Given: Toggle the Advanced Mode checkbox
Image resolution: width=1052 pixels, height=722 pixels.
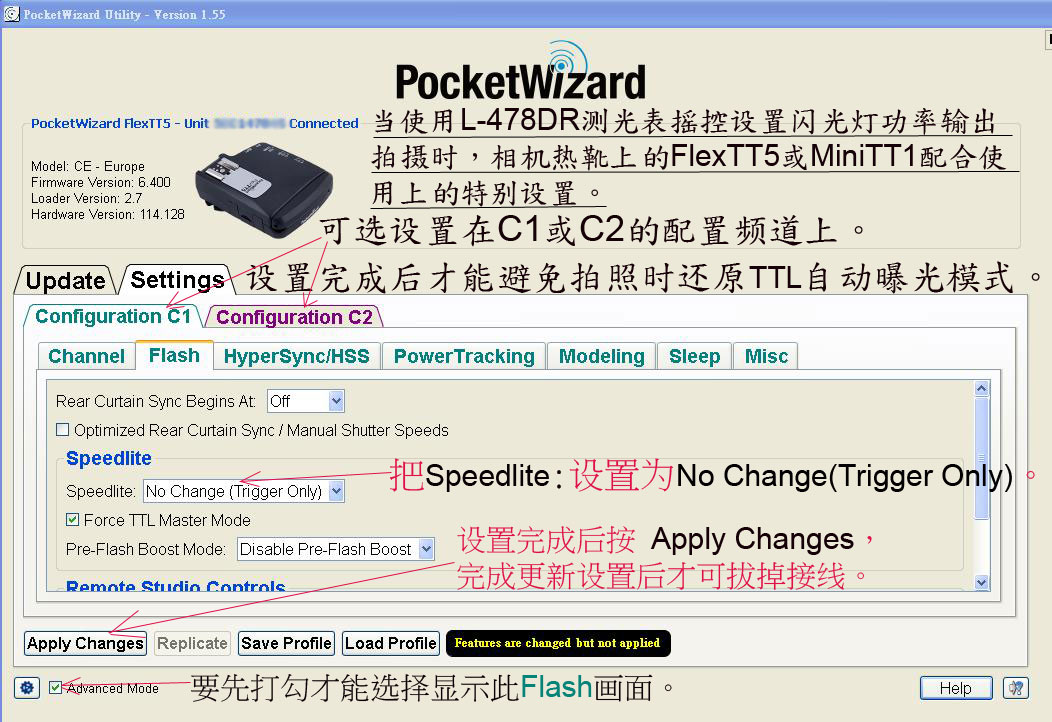Looking at the screenshot, I should pyautogui.click(x=56, y=687).
